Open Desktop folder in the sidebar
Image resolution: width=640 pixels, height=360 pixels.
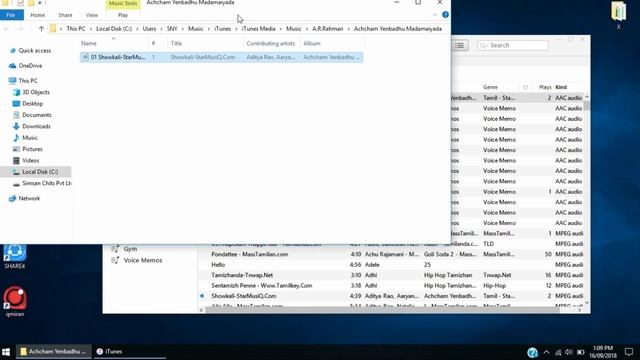(32, 104)
